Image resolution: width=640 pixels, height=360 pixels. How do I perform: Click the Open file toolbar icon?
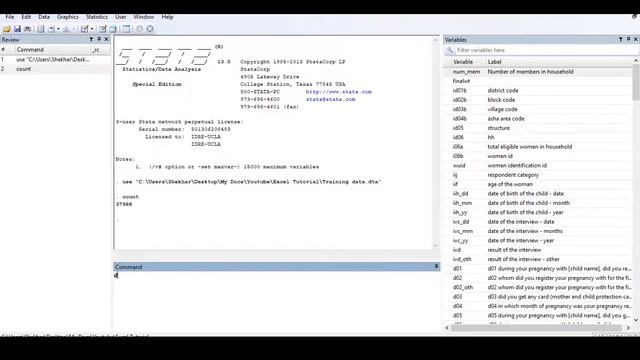7,29
